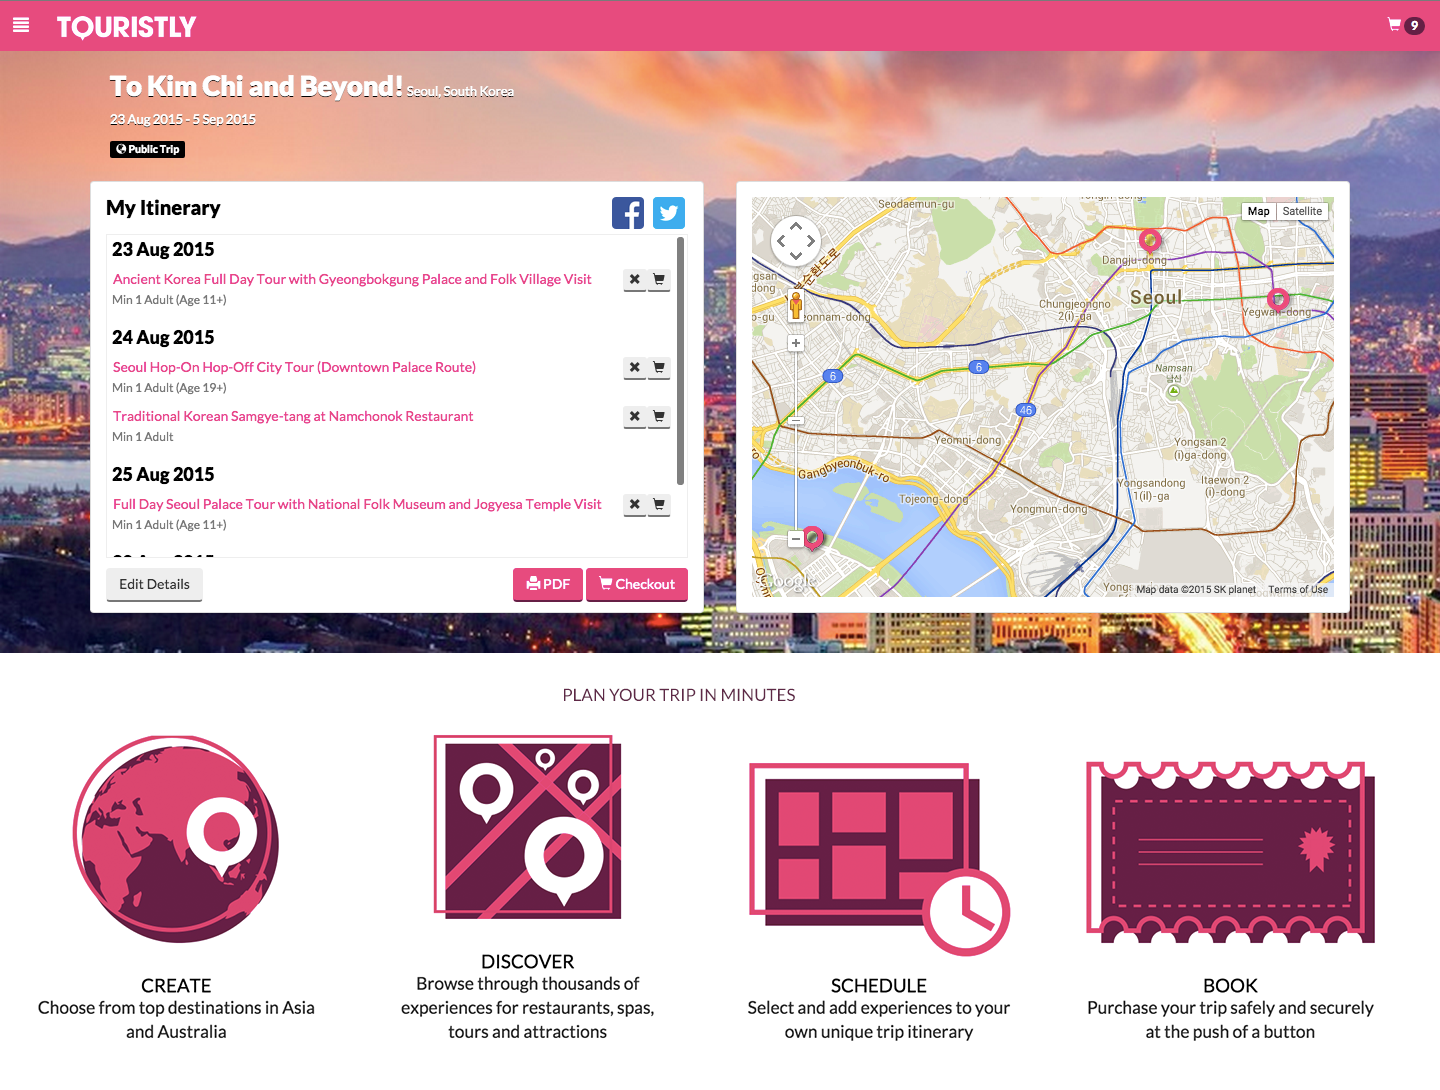Download itinerary as PDF
Viewport: 1440px width, 1090px height.
(x=548, y=585)
